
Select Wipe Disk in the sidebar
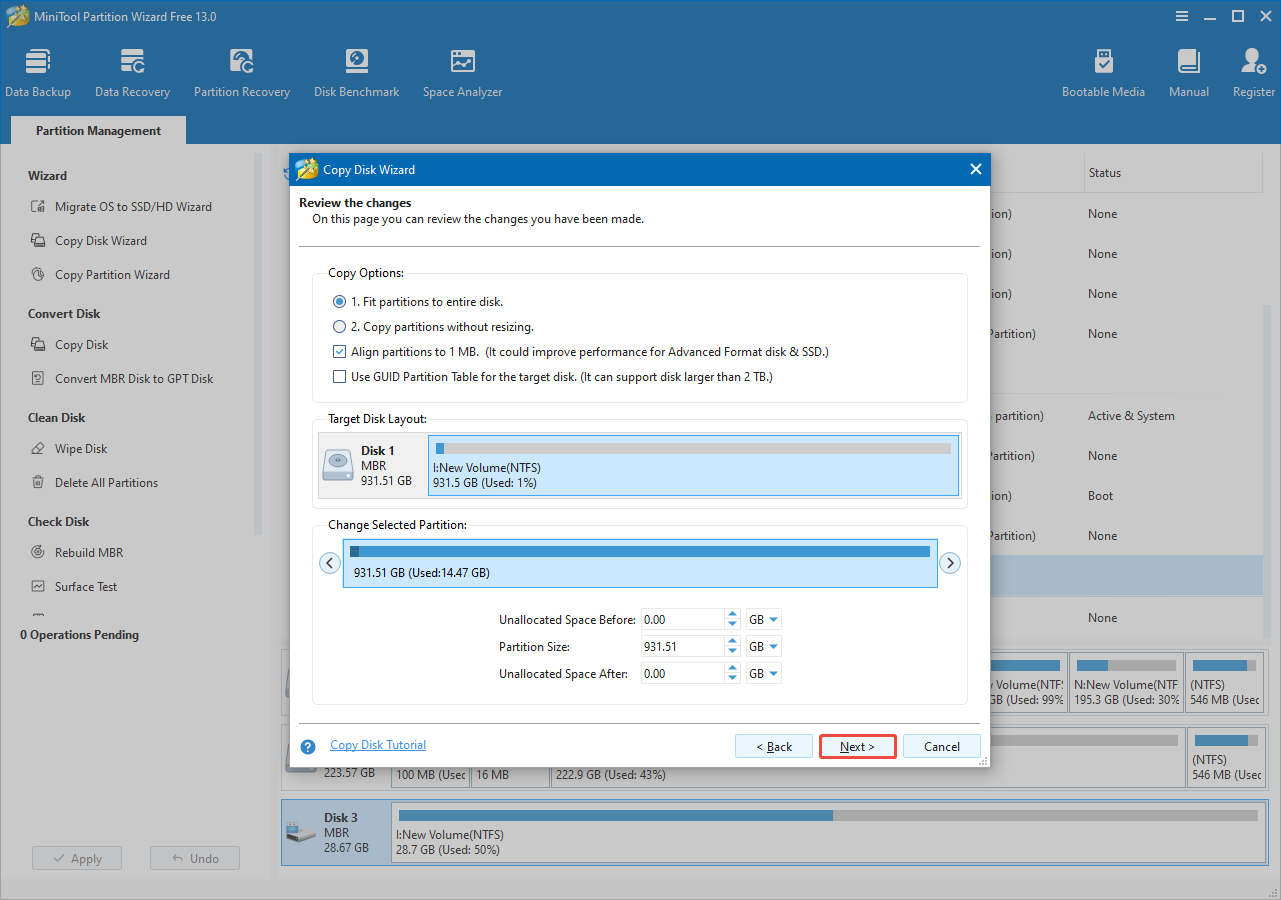(x=80, y=448)
